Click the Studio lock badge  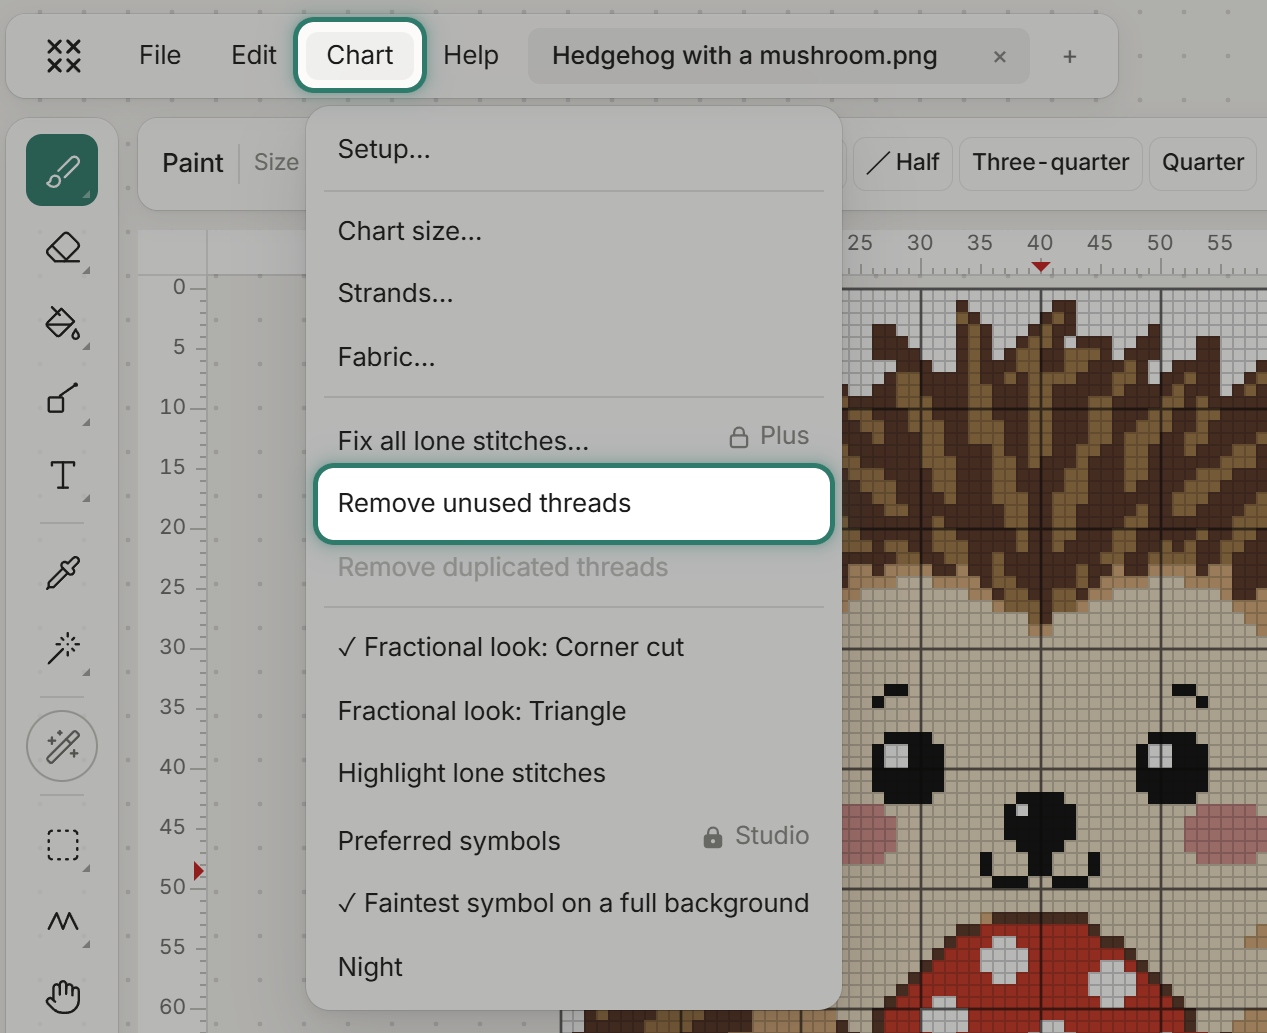pyautogui.click(x=756, y=836)
